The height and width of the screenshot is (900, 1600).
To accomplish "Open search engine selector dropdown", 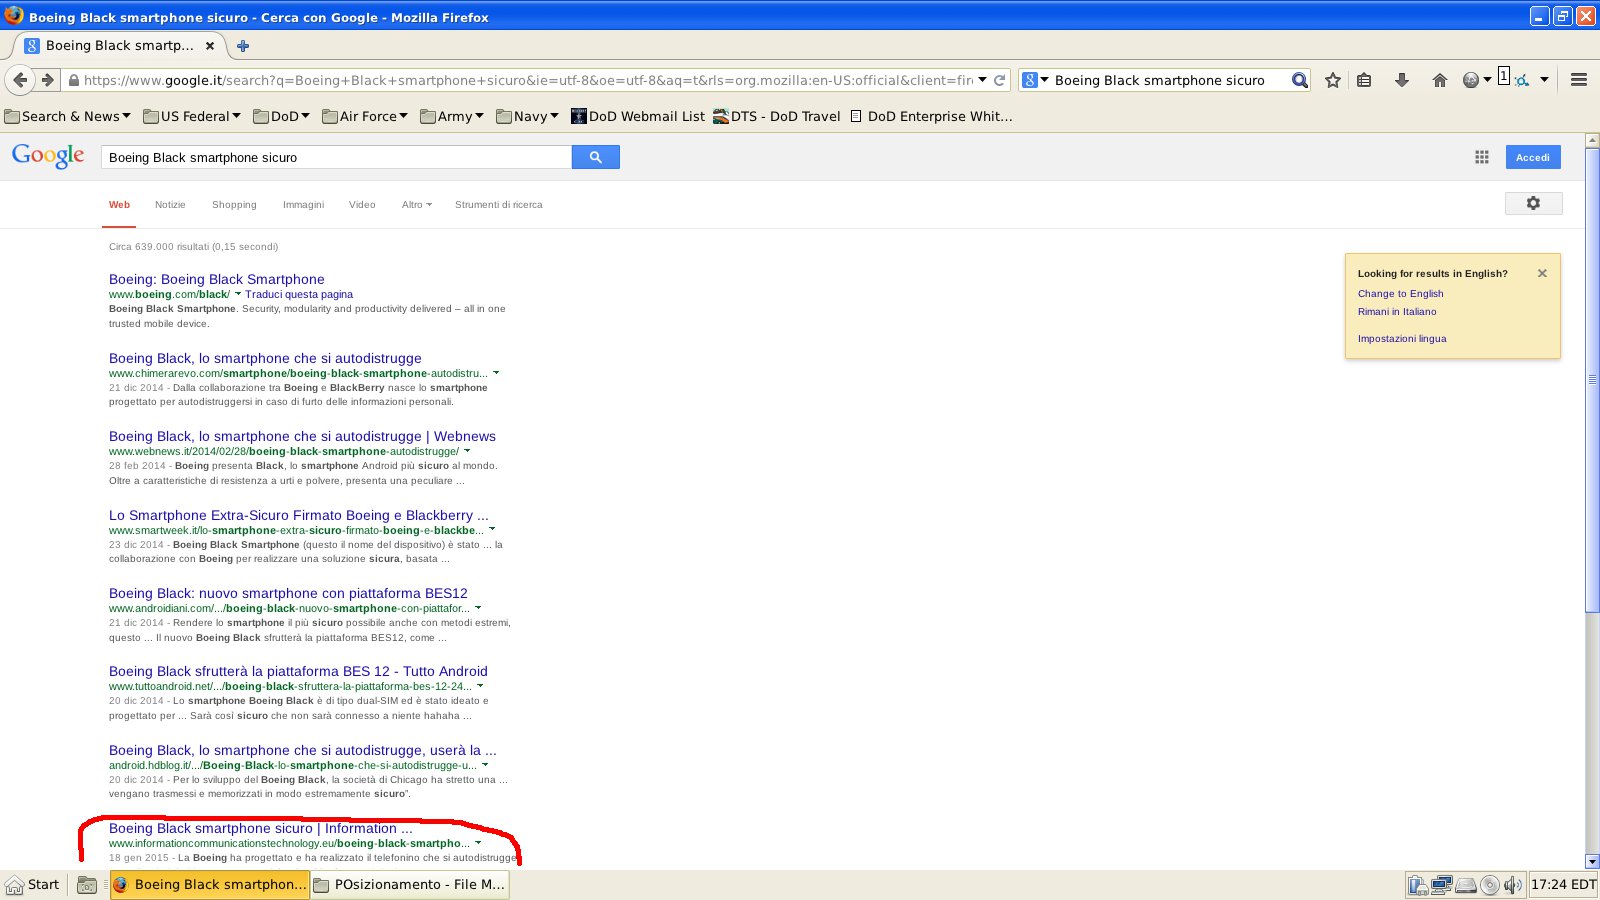I will [x=1036, y=80].
